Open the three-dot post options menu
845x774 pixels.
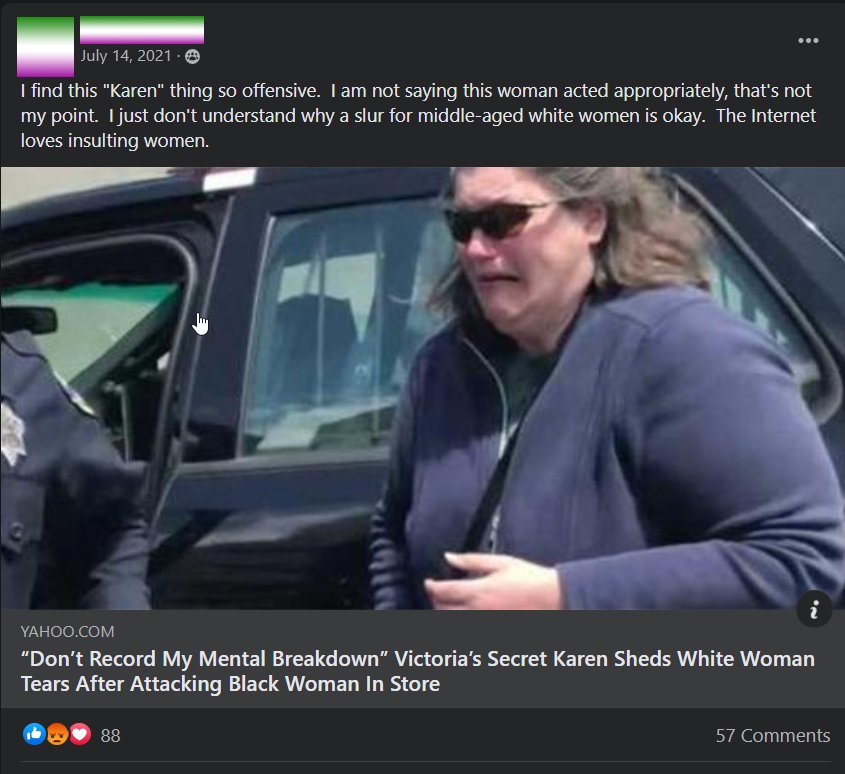pos(808,40)
